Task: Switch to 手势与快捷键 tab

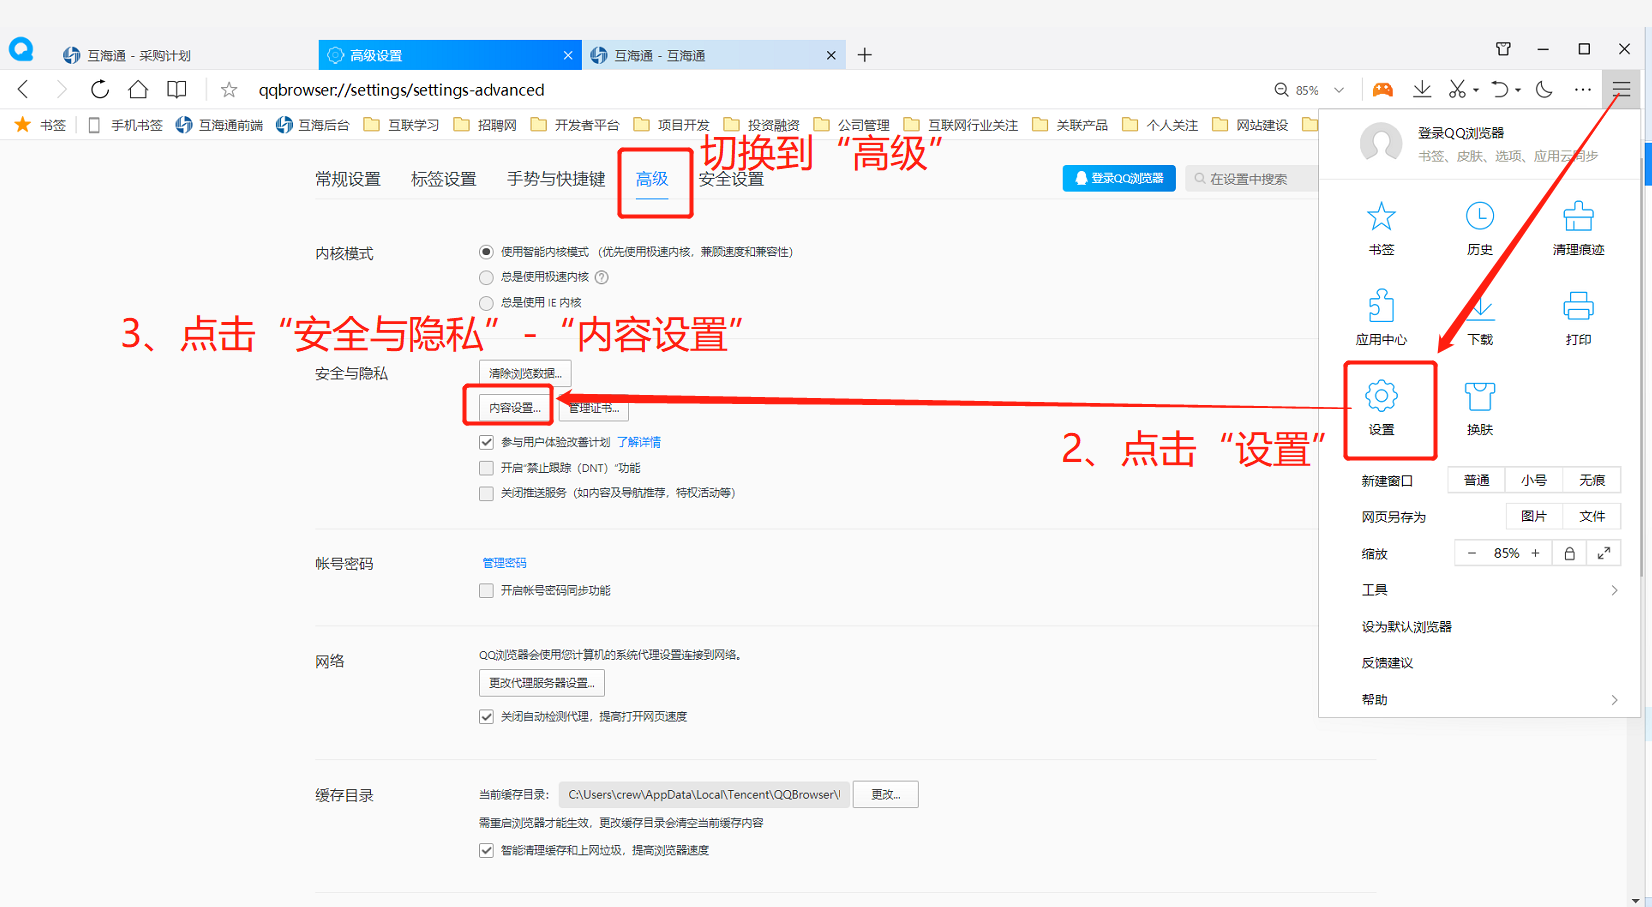Action: point(556,179)
